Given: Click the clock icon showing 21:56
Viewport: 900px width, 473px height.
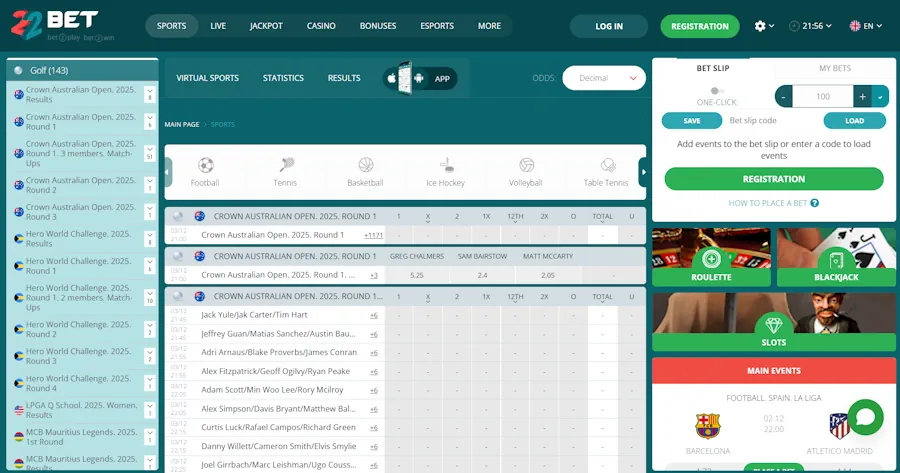Looking at the screenshot, I should [x=794, y=26].
